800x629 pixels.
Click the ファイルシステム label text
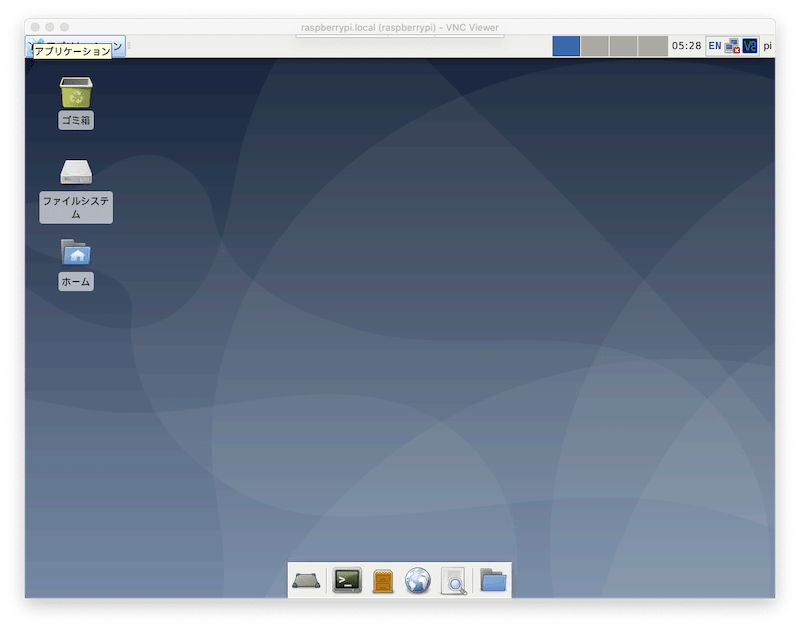(x=76, y=208)
